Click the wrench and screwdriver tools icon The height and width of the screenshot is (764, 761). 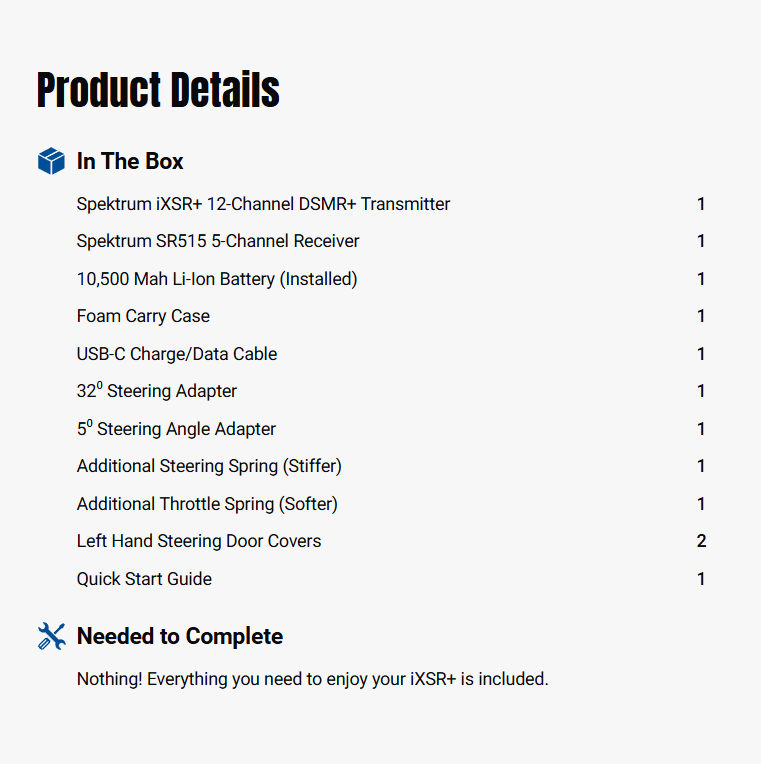(x=51, y=636)
